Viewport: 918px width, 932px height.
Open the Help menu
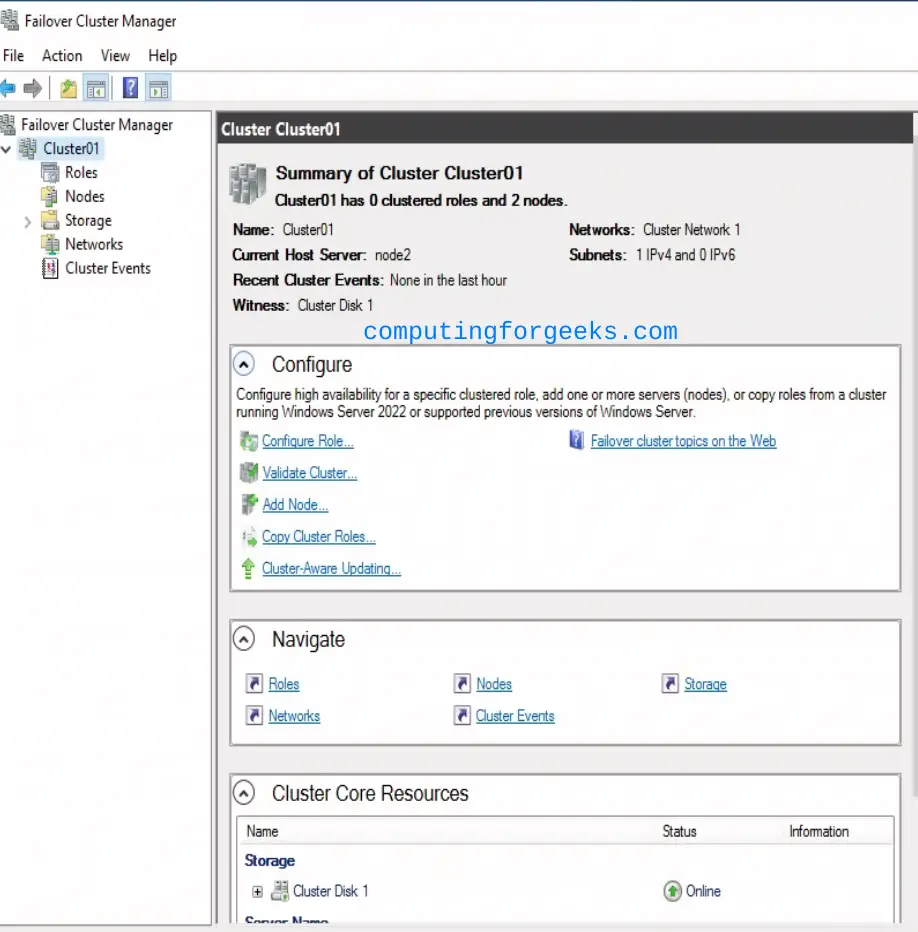click(162, 56)
